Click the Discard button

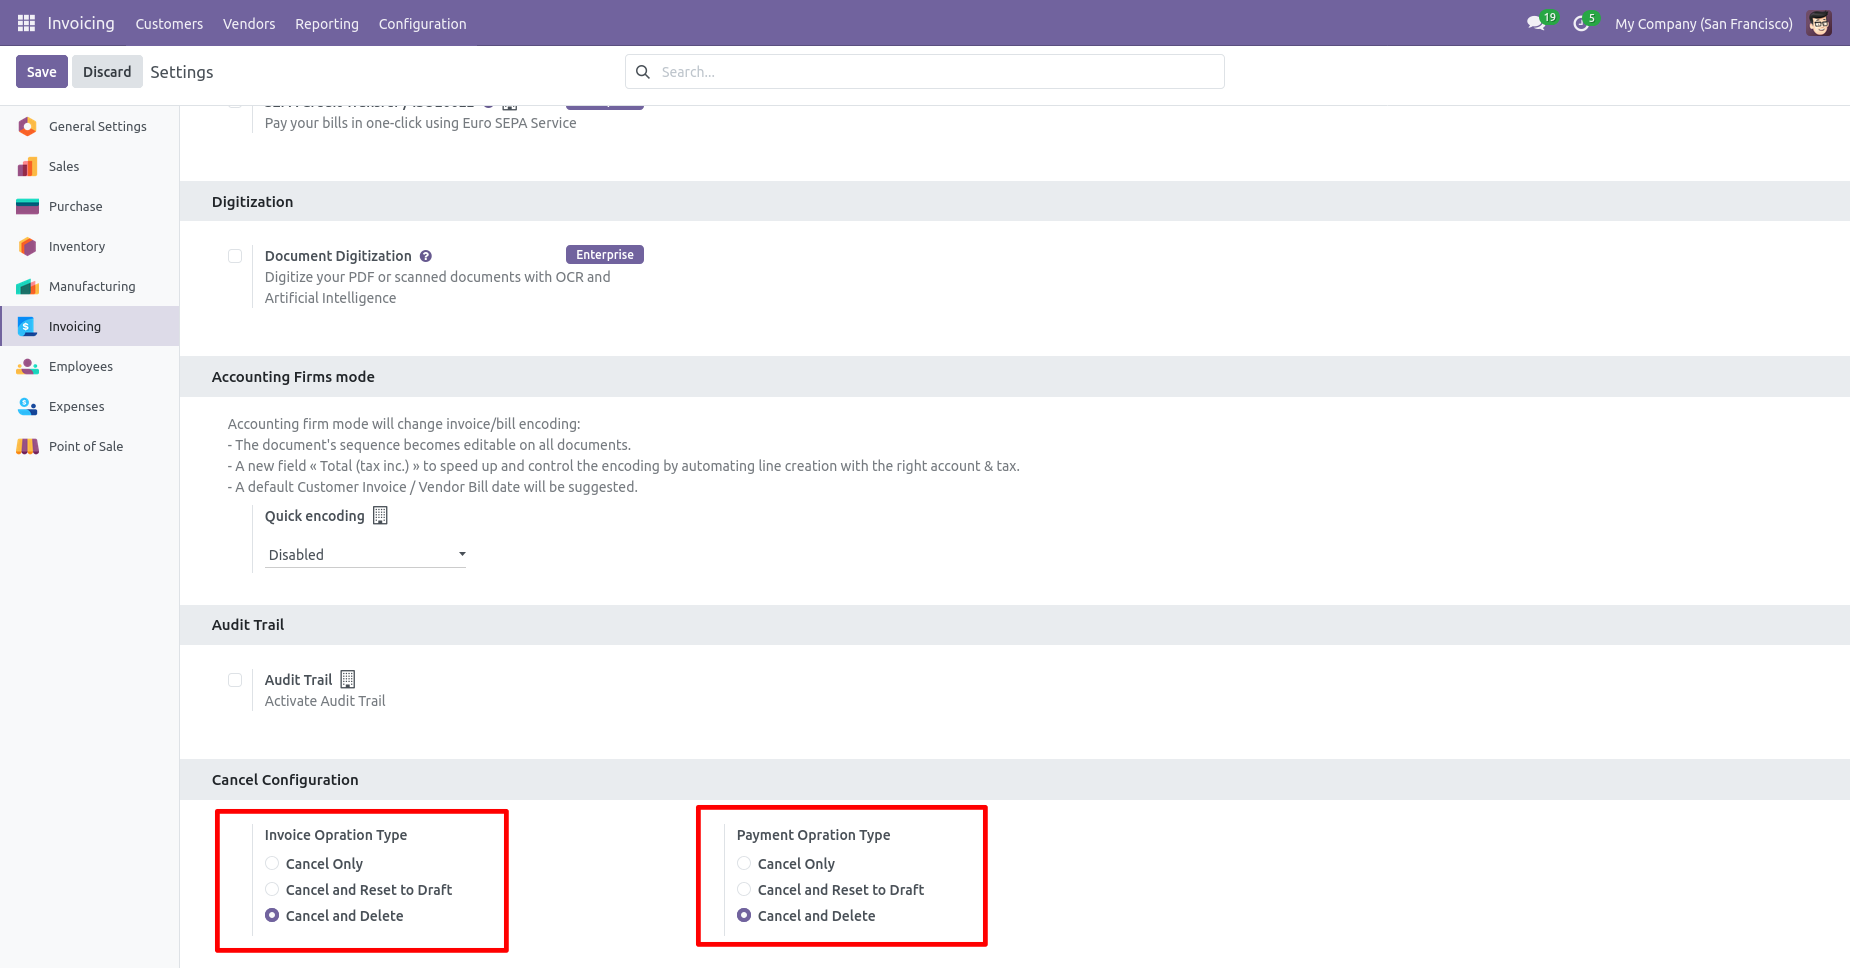pyautogui.click(x=107, y=72)
